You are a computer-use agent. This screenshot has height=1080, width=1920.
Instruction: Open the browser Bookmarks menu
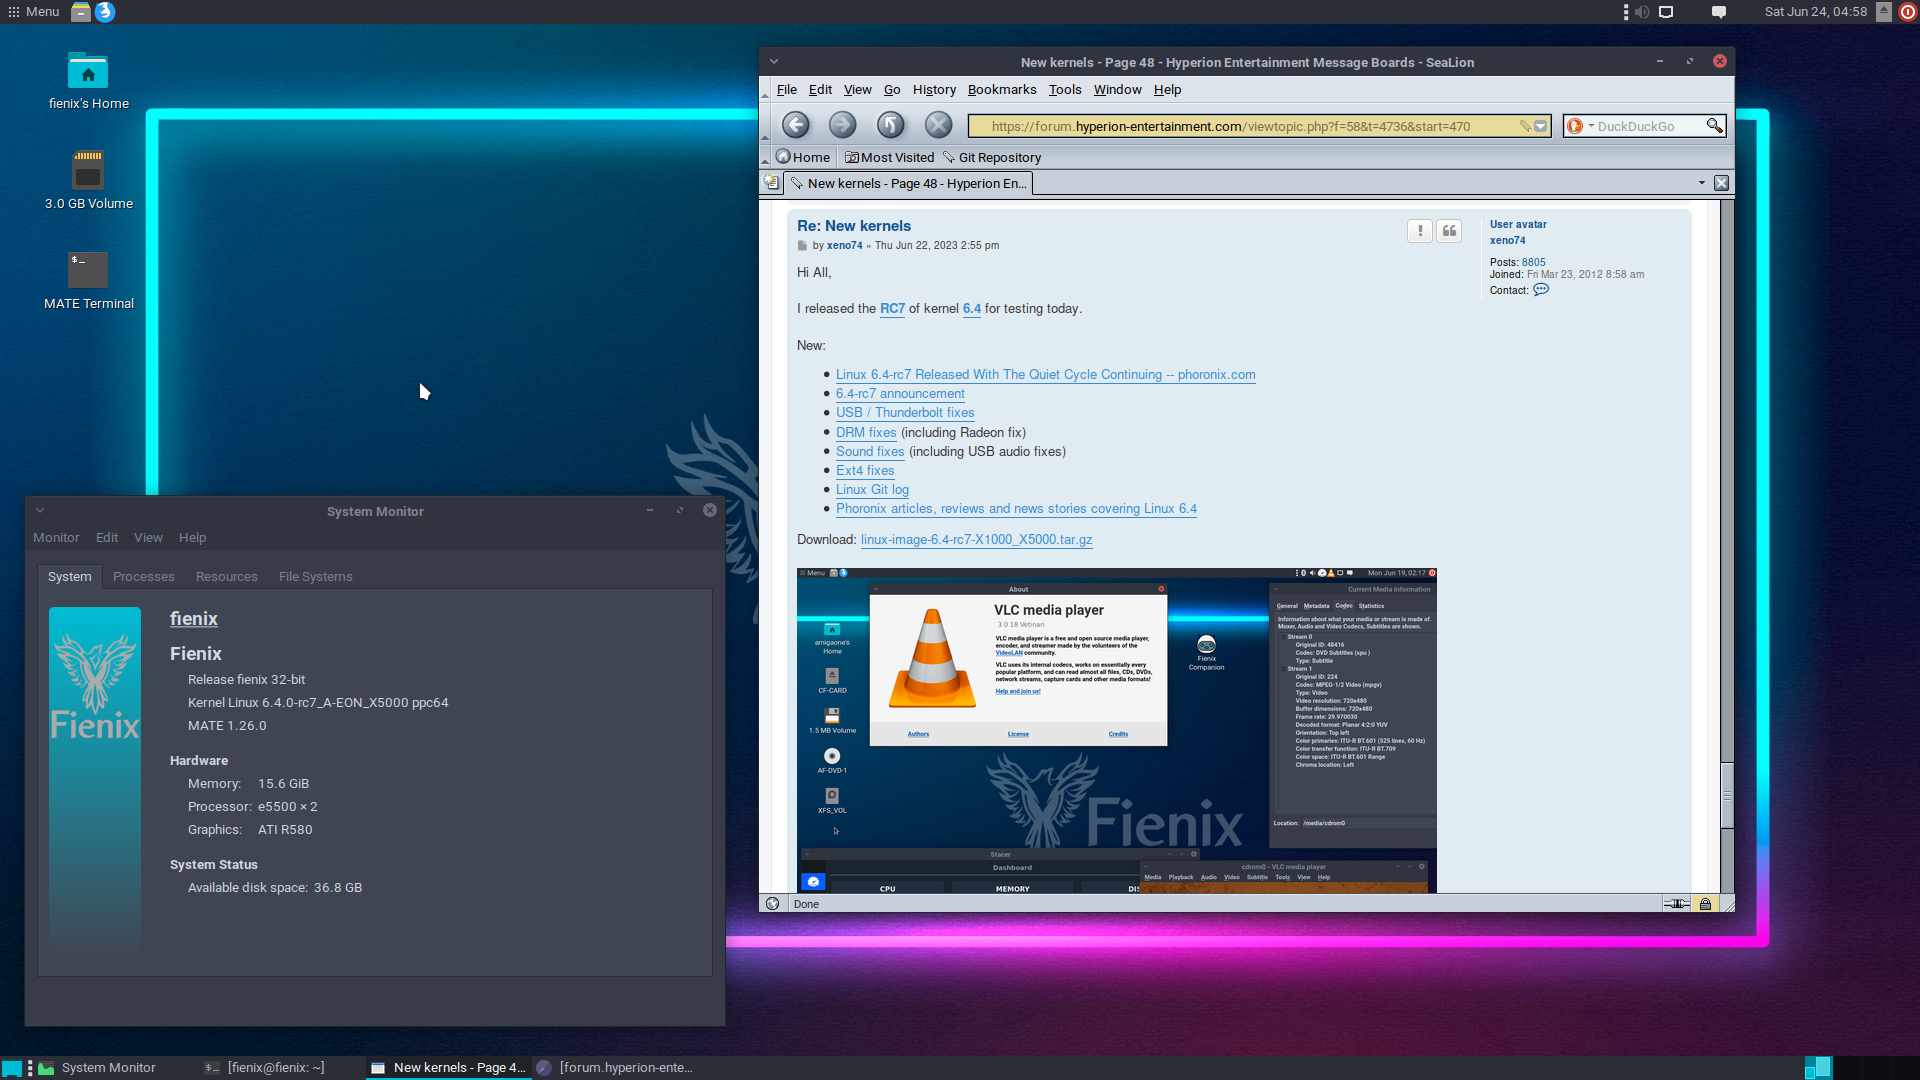point(1002,90)
